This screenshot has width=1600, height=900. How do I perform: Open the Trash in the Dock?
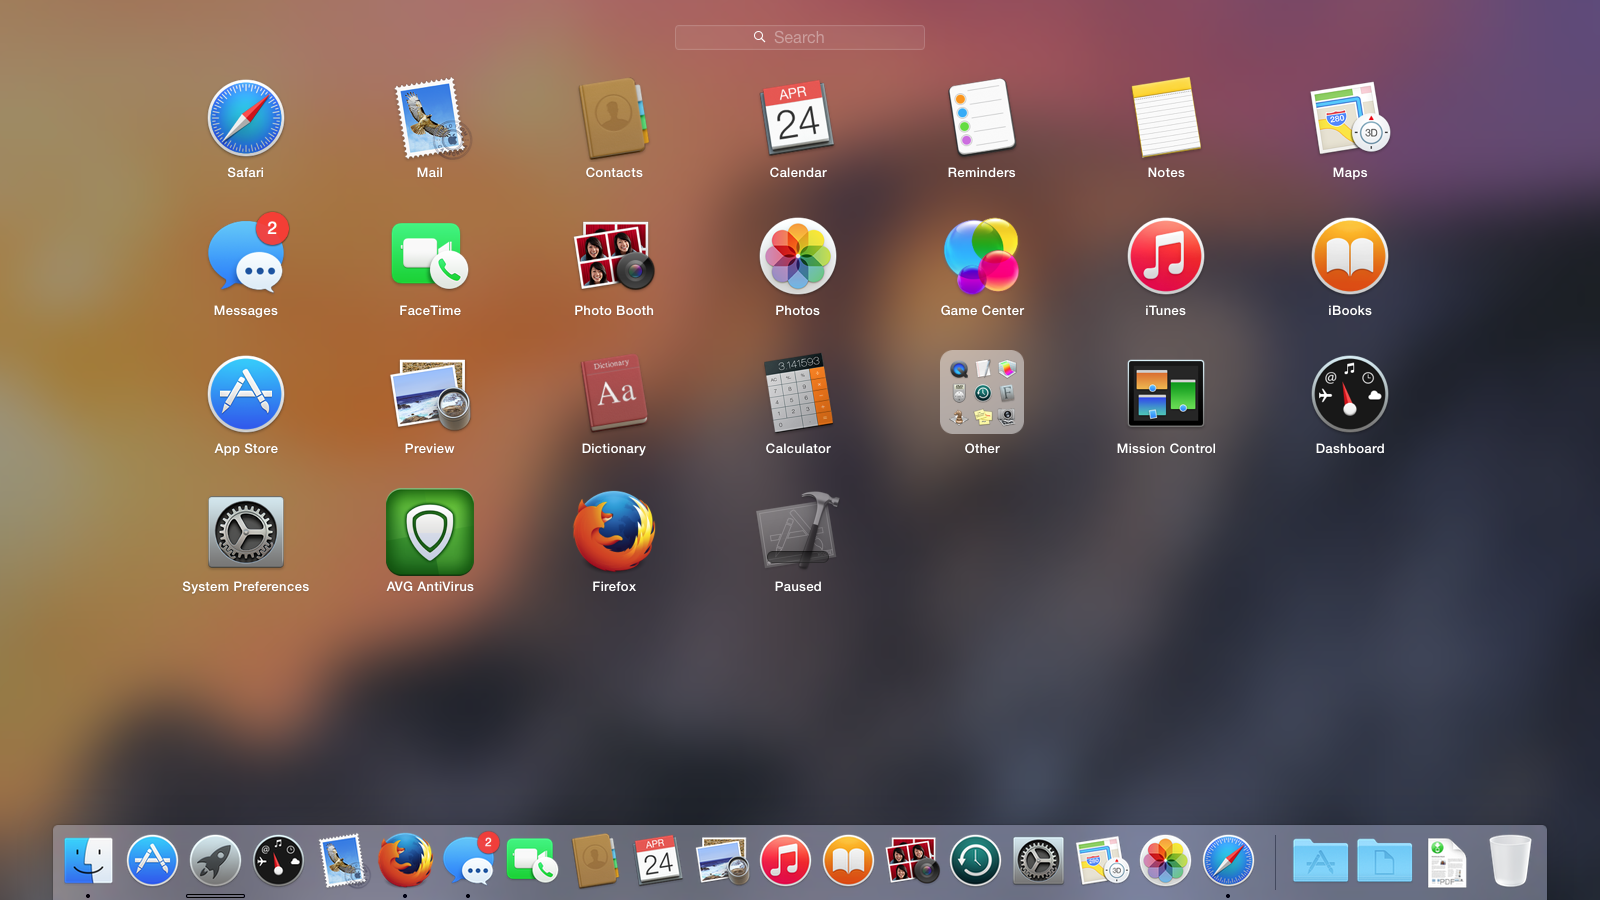click(1510, 861)
